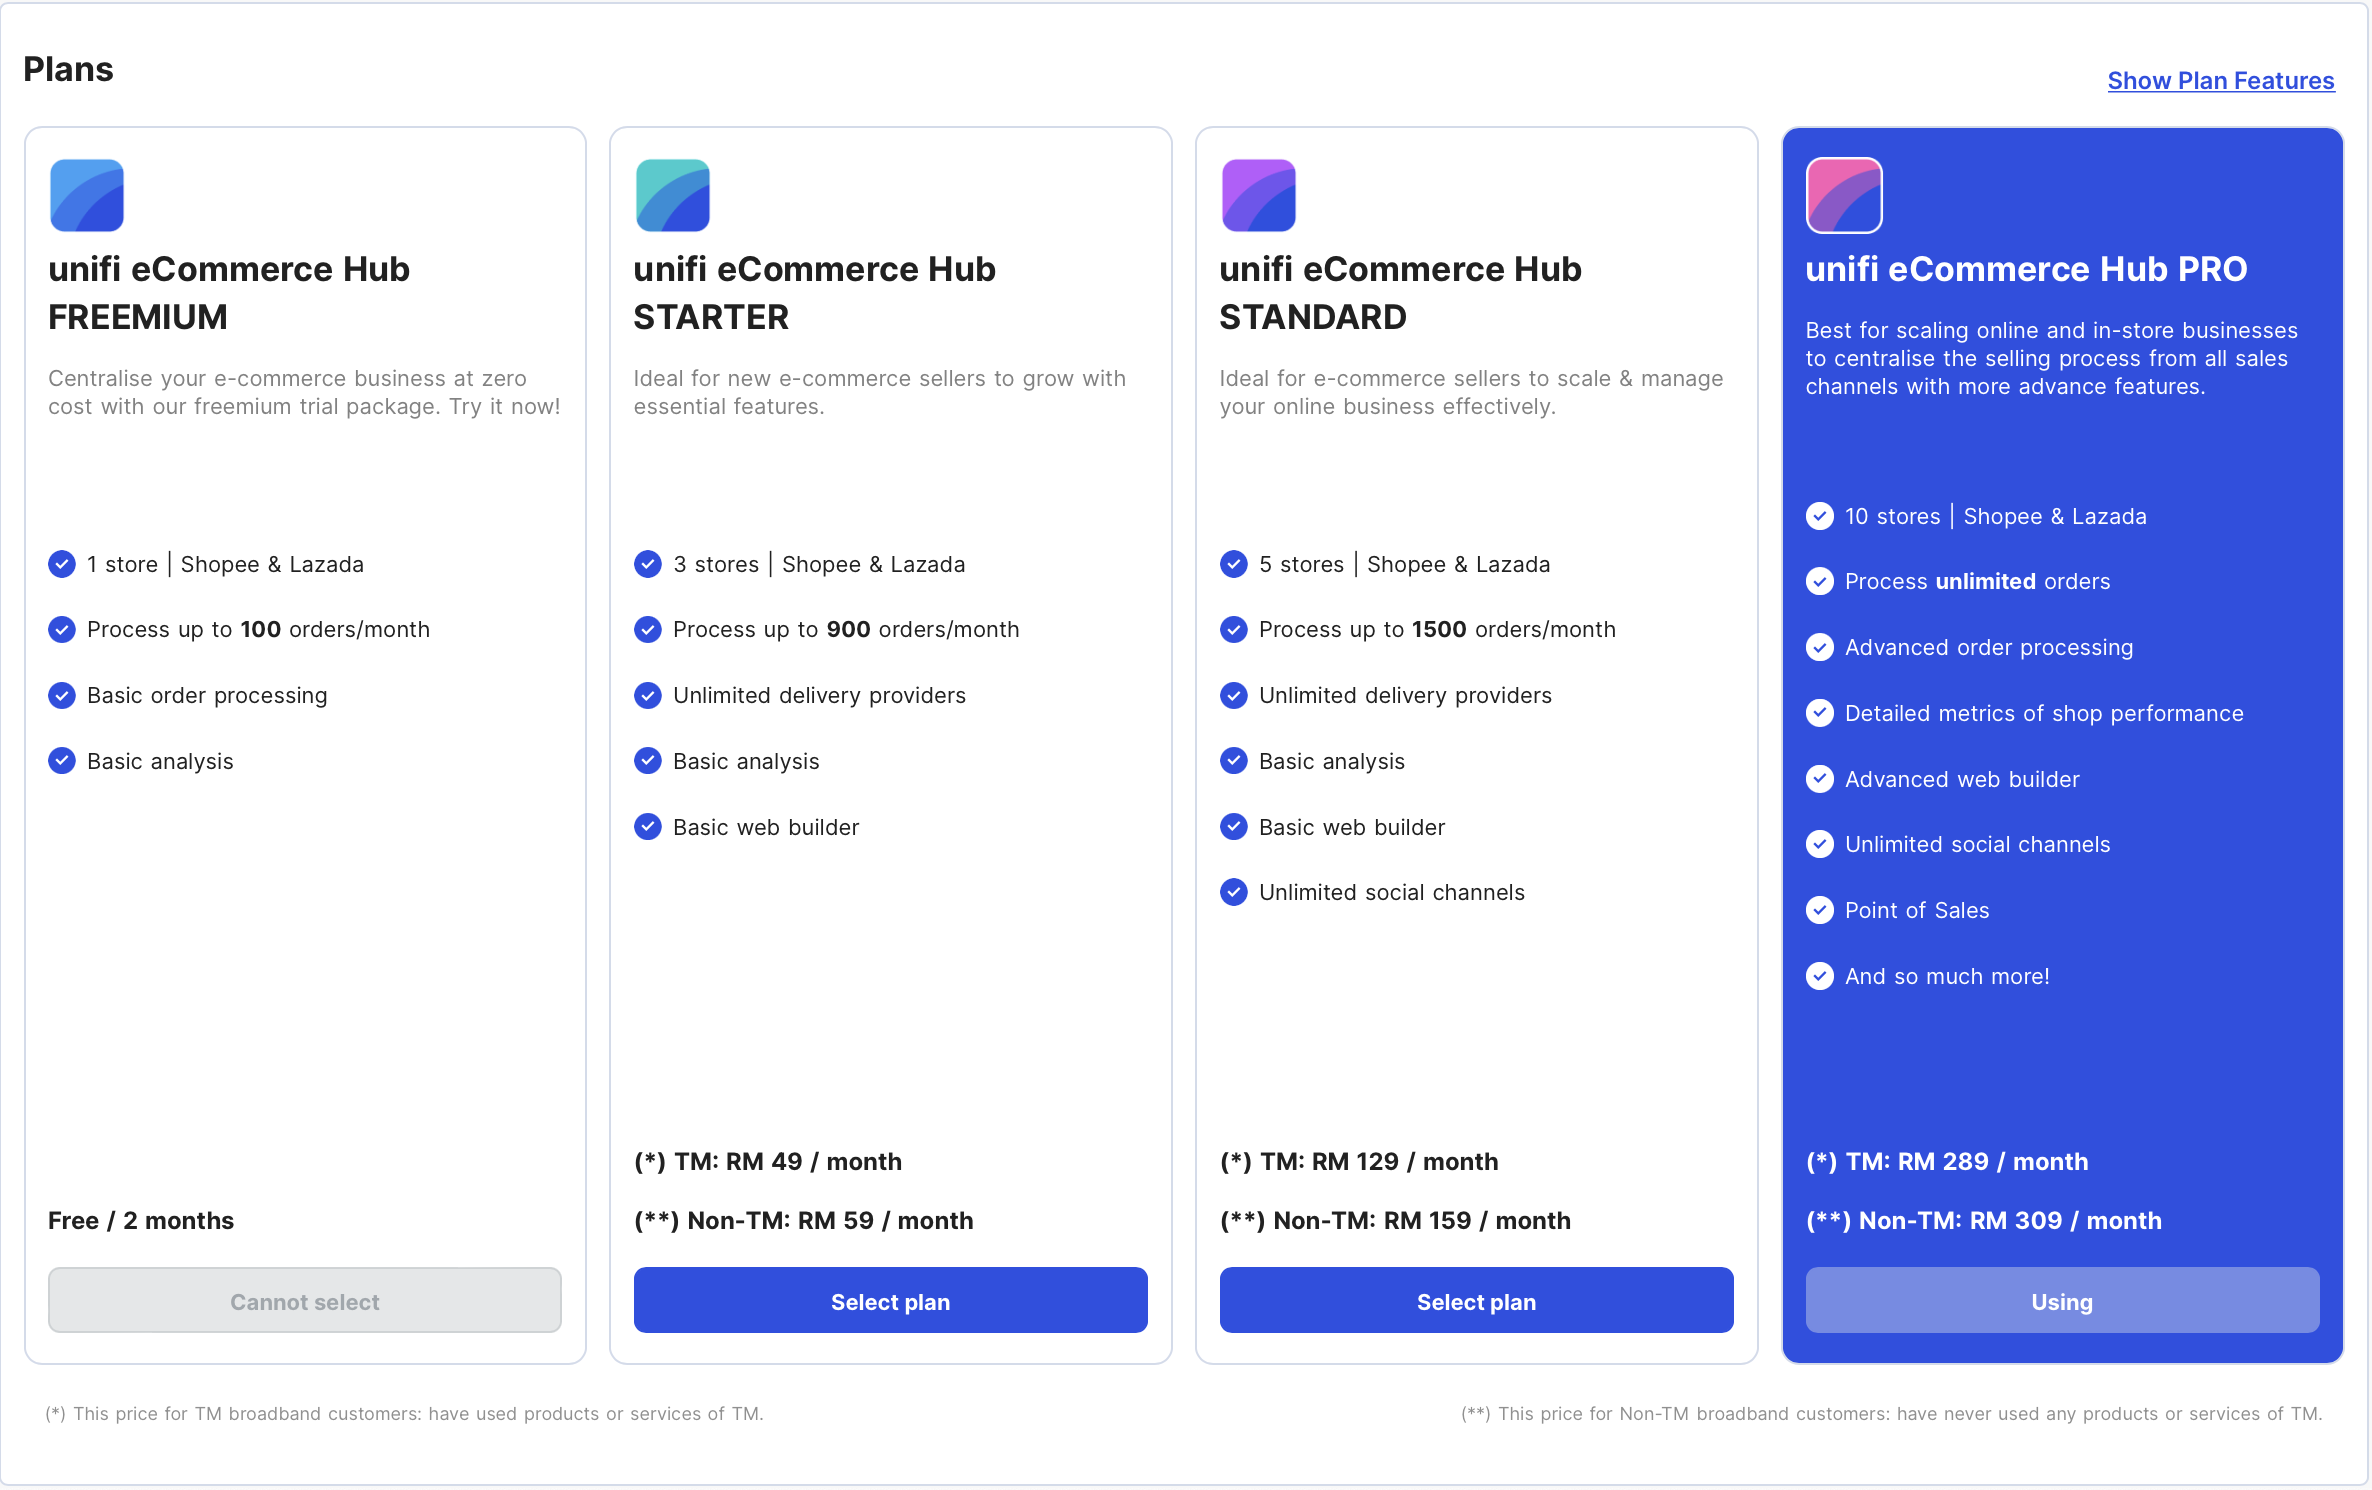Viewport: 2372px width, 1490px height.
Task: Click the 'Free / 2 months' price label
Action: point(141,1221)
